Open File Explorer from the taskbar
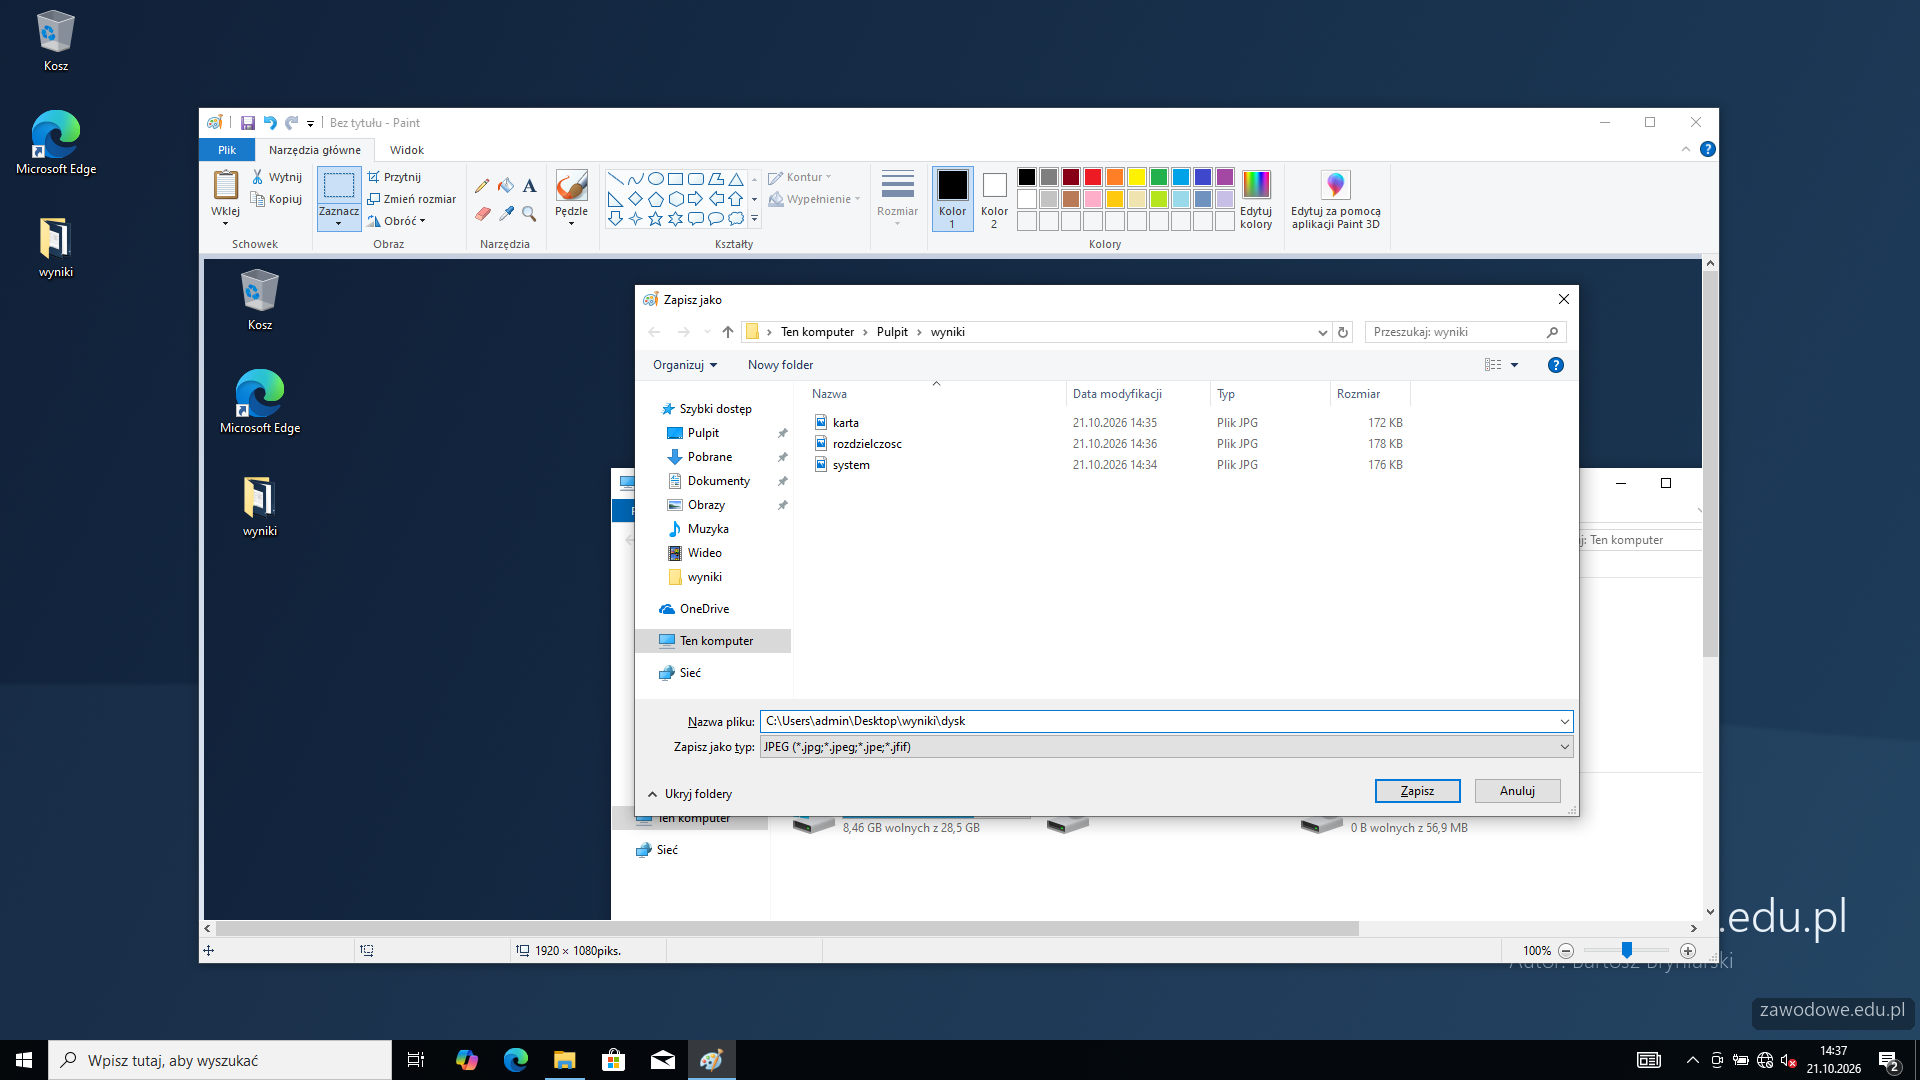Screen dimensions: 1920x1080 pyautogui.click(x=564, y=1060)
